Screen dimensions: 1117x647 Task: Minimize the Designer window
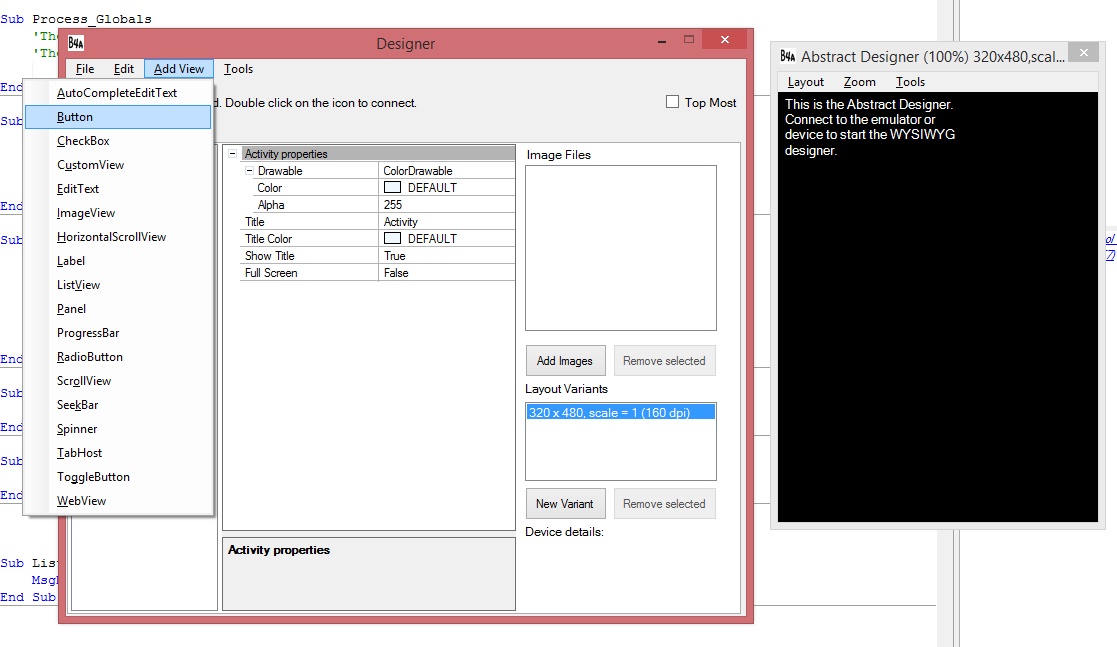(662, 41)
